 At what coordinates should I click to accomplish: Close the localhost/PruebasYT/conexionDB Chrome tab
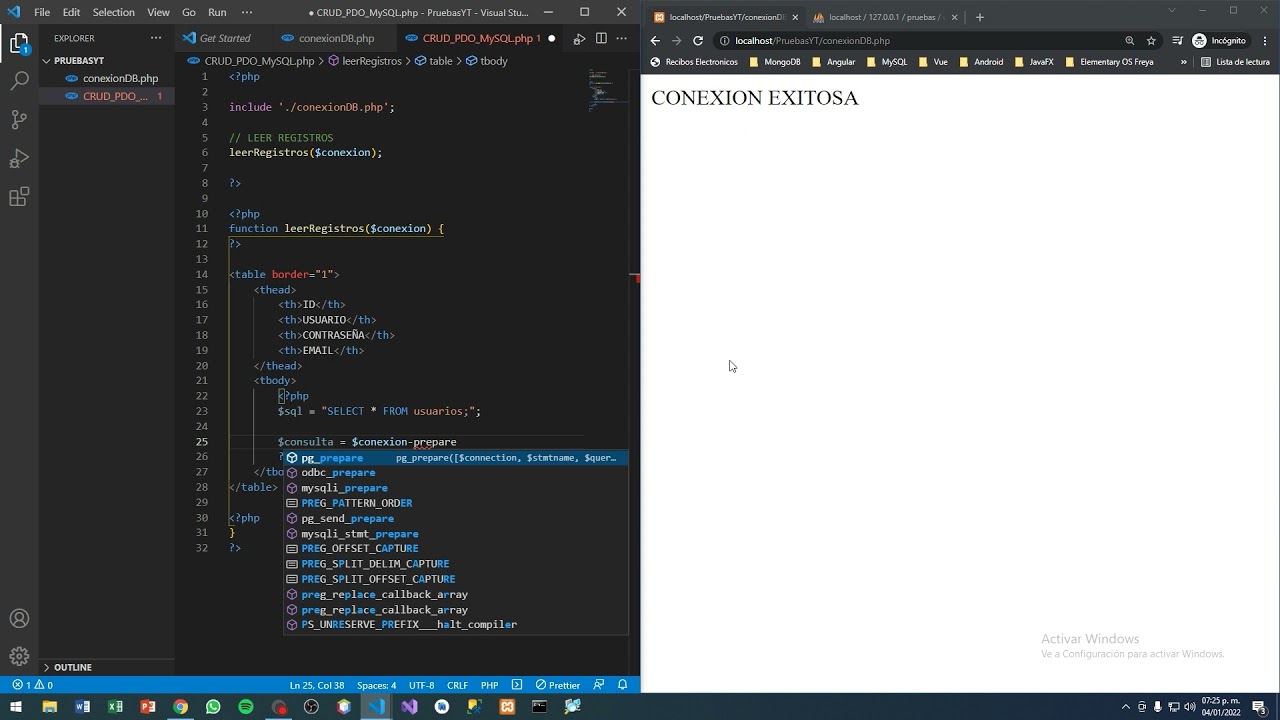[x=796, y=17]
